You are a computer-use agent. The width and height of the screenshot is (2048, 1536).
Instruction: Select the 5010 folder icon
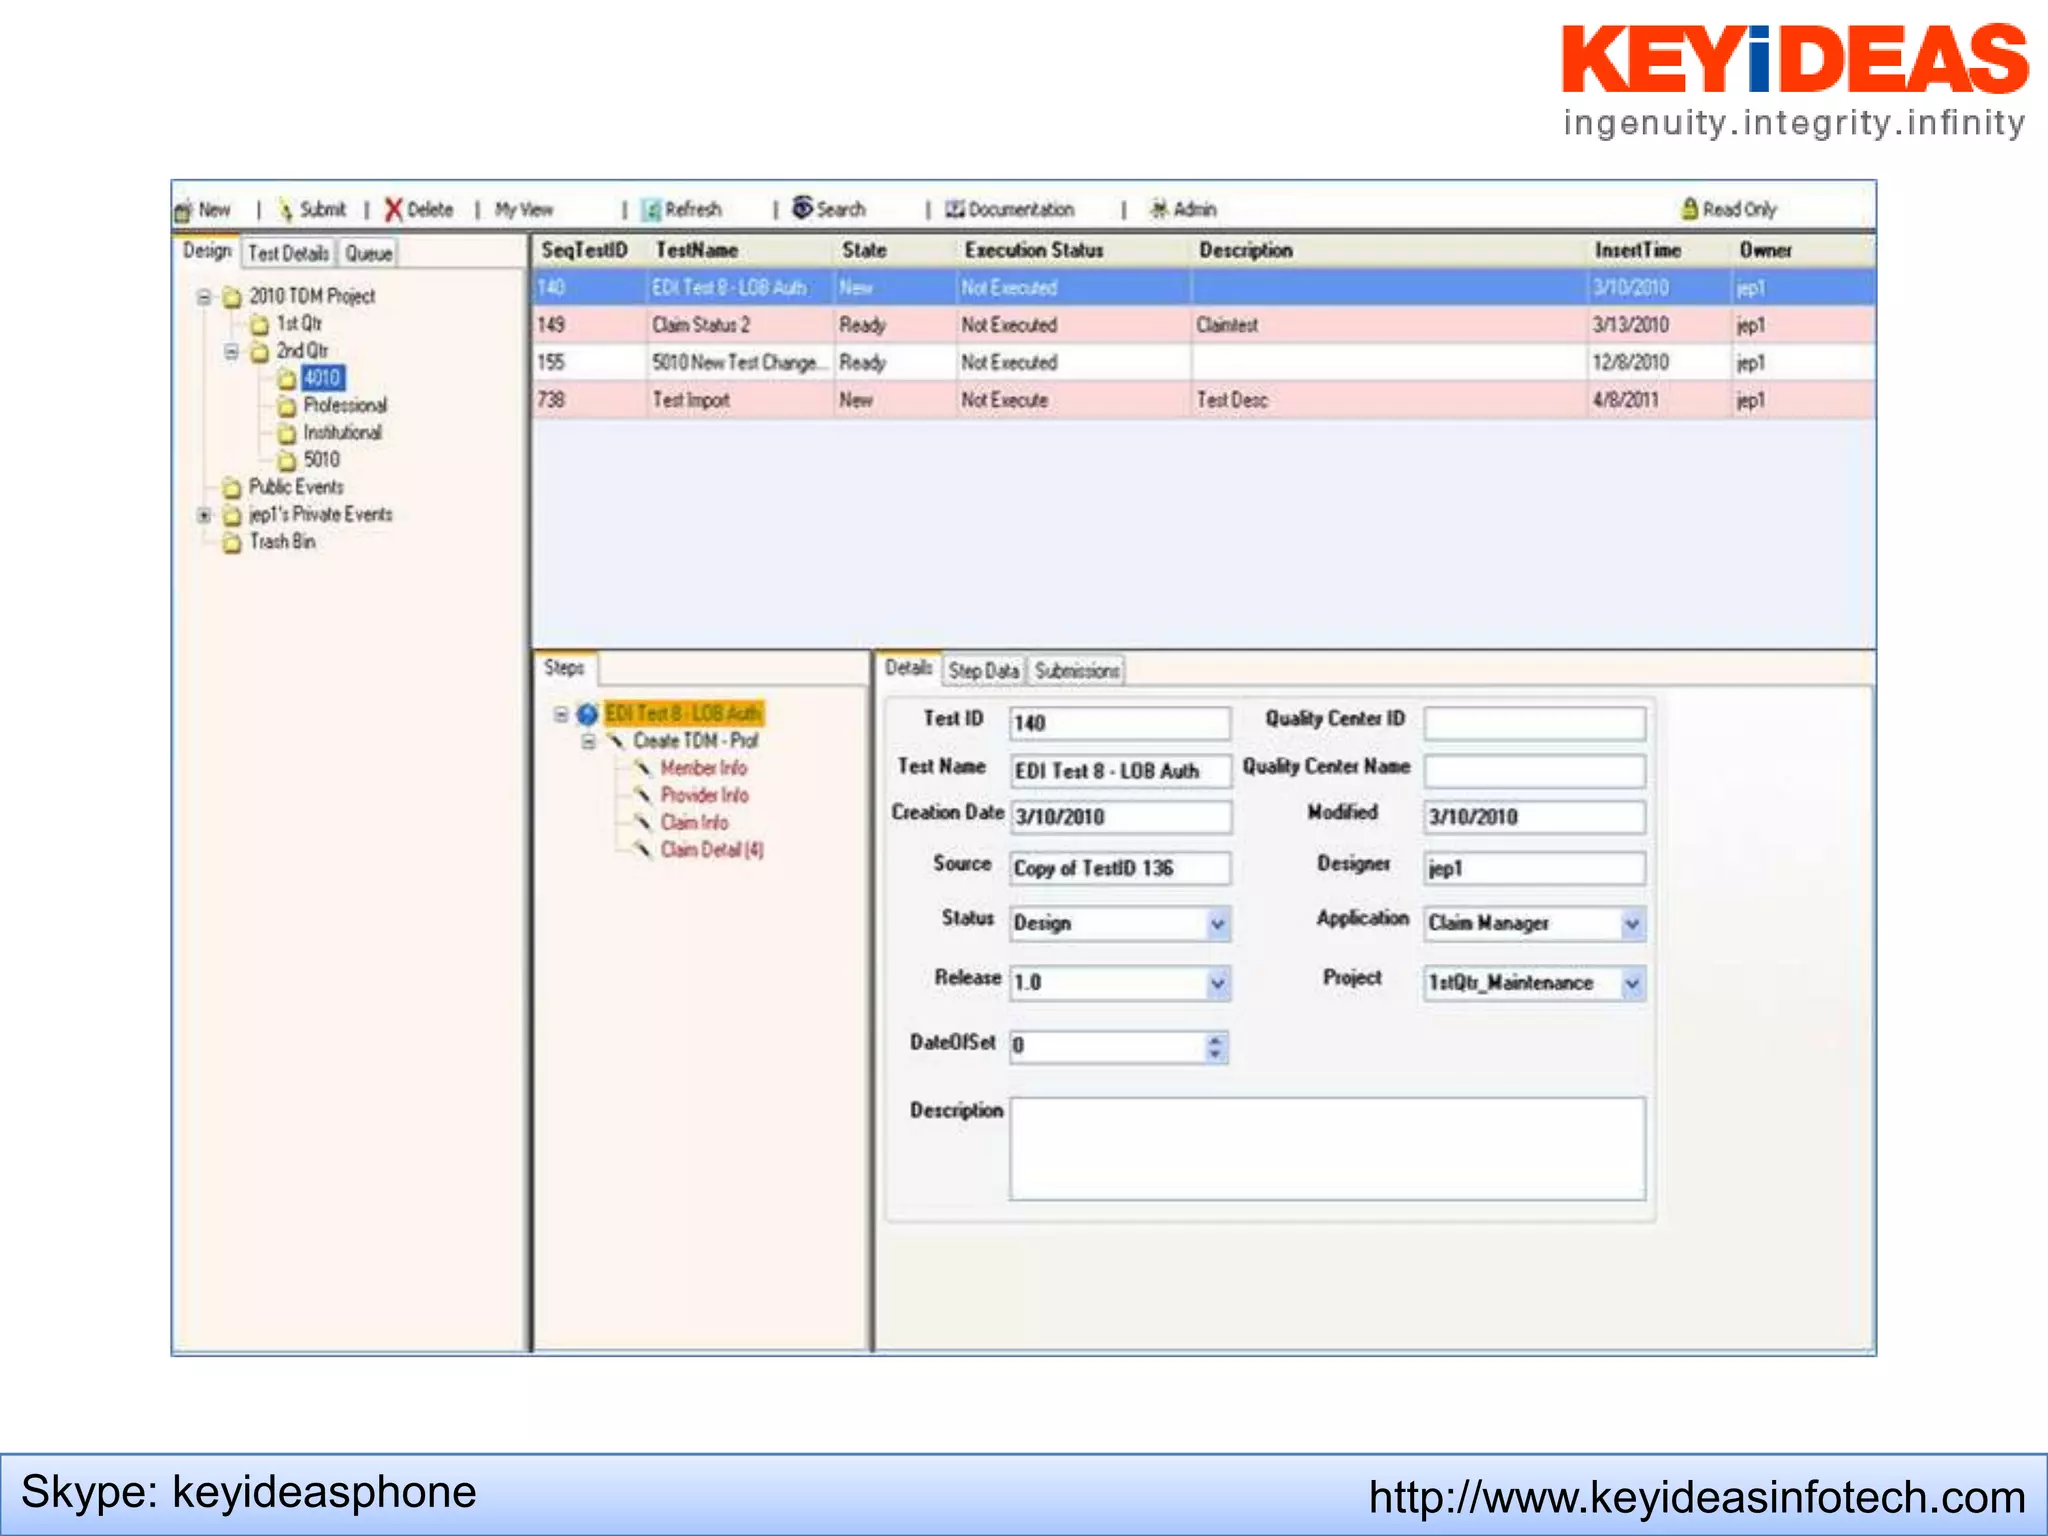coord(287,460)
